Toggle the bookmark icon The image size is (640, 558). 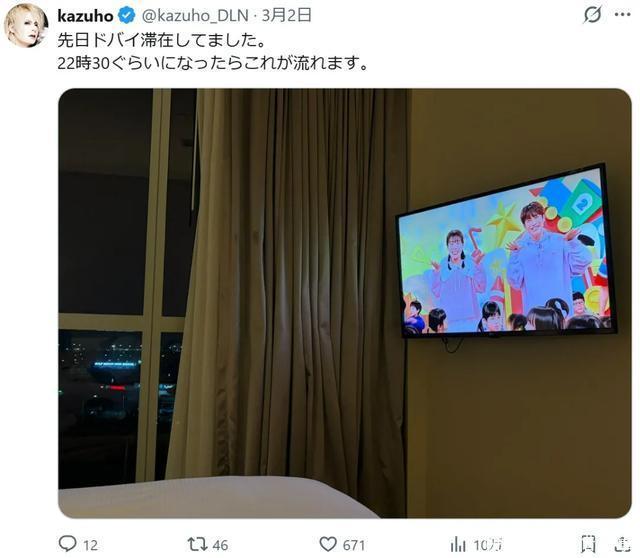pos(588,544)
